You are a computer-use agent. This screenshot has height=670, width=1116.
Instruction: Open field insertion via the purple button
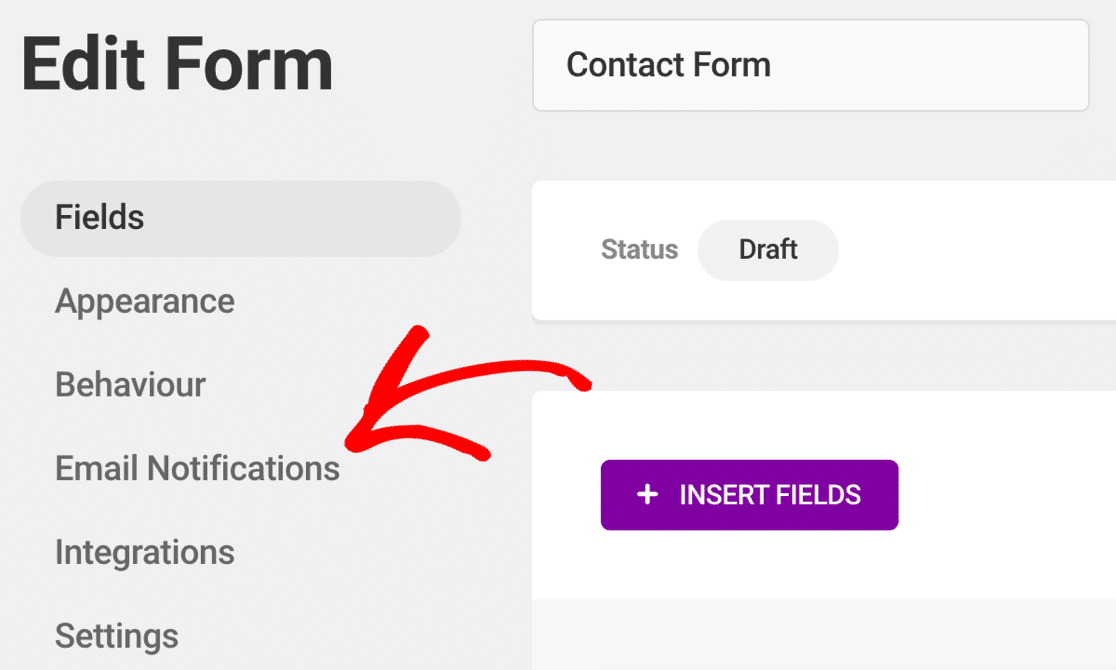coord(749,494)
